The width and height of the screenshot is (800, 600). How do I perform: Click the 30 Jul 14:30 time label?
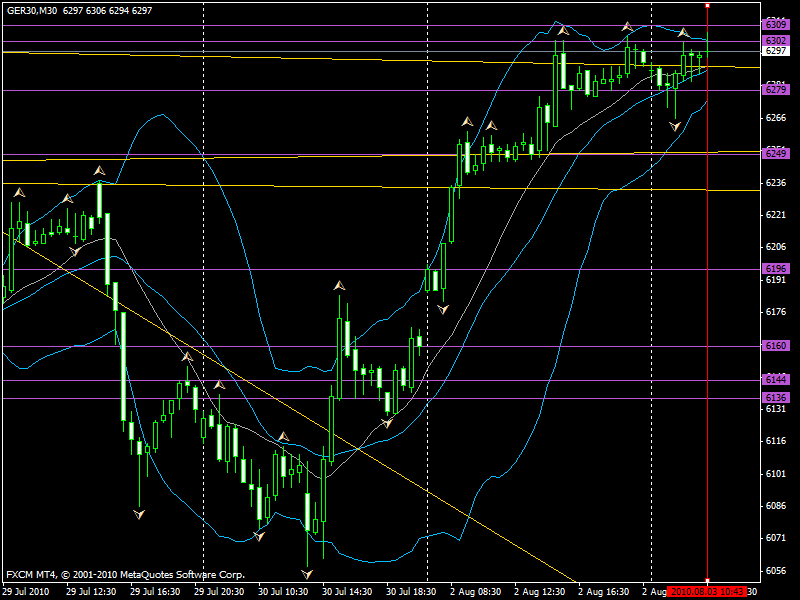coord(347,592)
